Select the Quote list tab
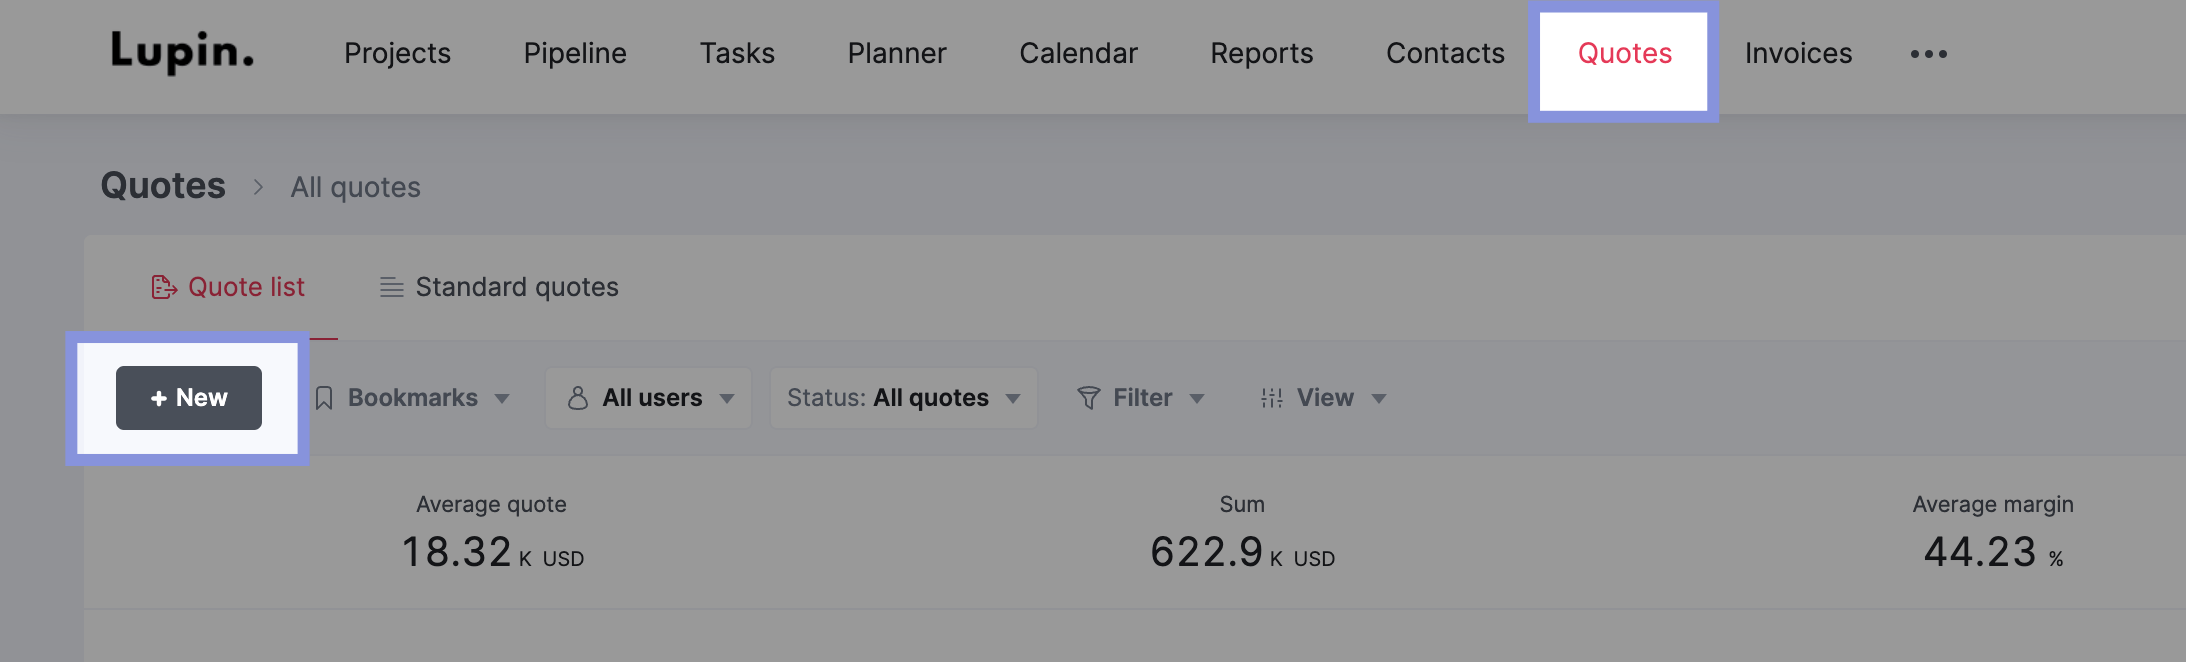The width and height of the screenshot is (2186, 662). (246, 288)
